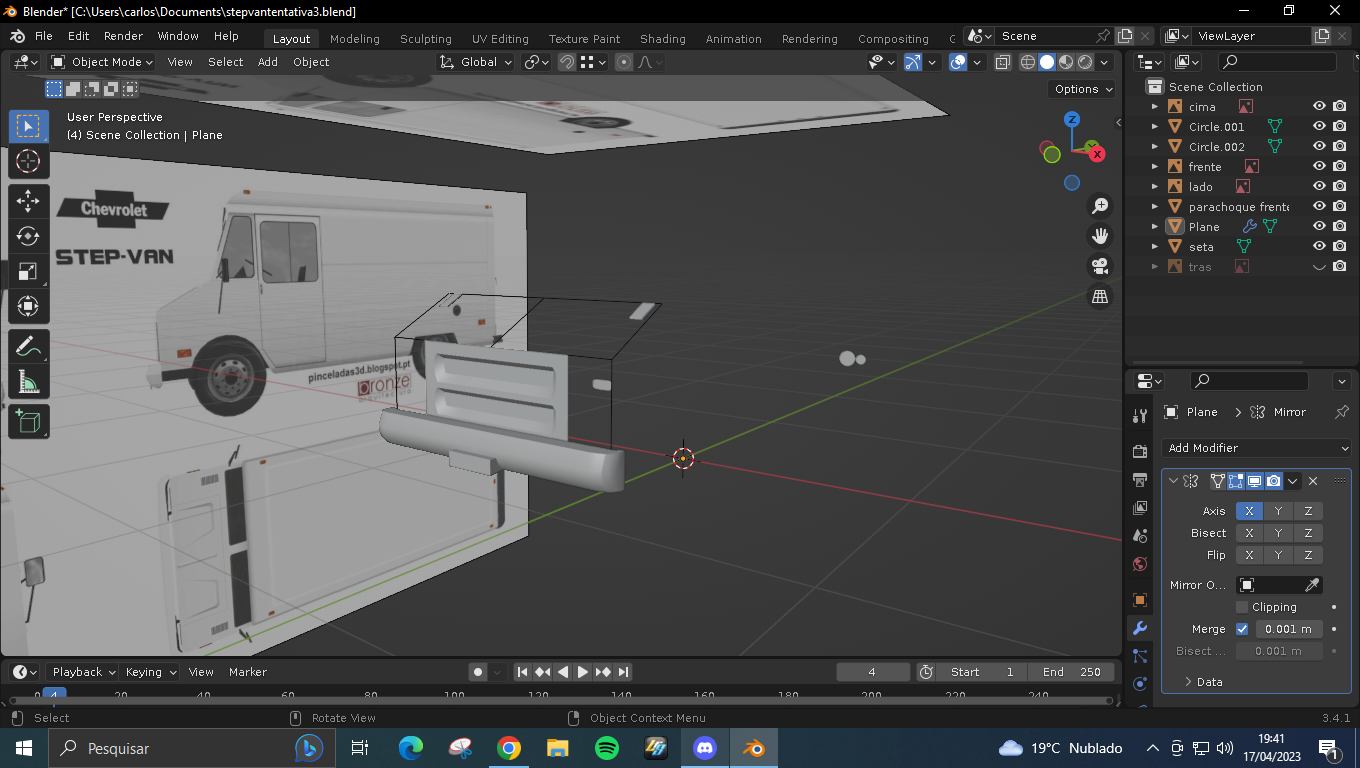Open the Keying dropdown in the timeline
The width and height of the screenshot is (1360, 768).
point(151,672)
